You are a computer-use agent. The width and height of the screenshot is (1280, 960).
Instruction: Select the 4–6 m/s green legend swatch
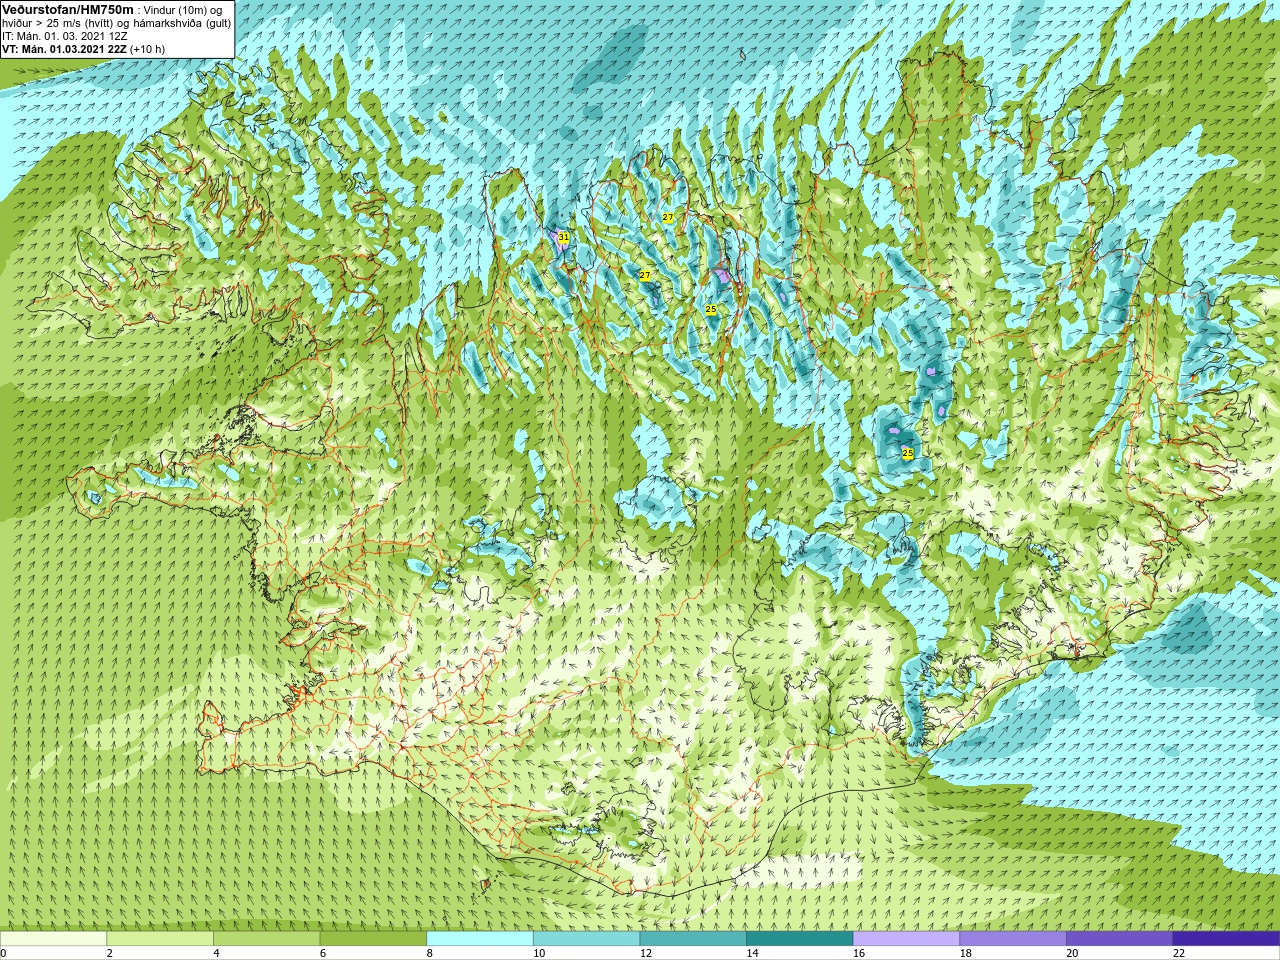266,939
